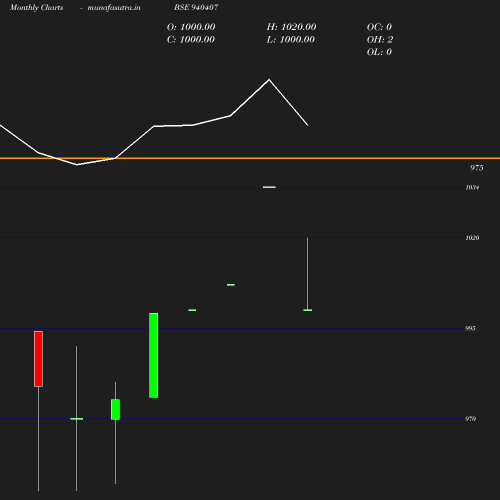Screen dimensions: 500x500
Task: Click the Low value 'L: 1000.00'
Action: pos(291,40)
